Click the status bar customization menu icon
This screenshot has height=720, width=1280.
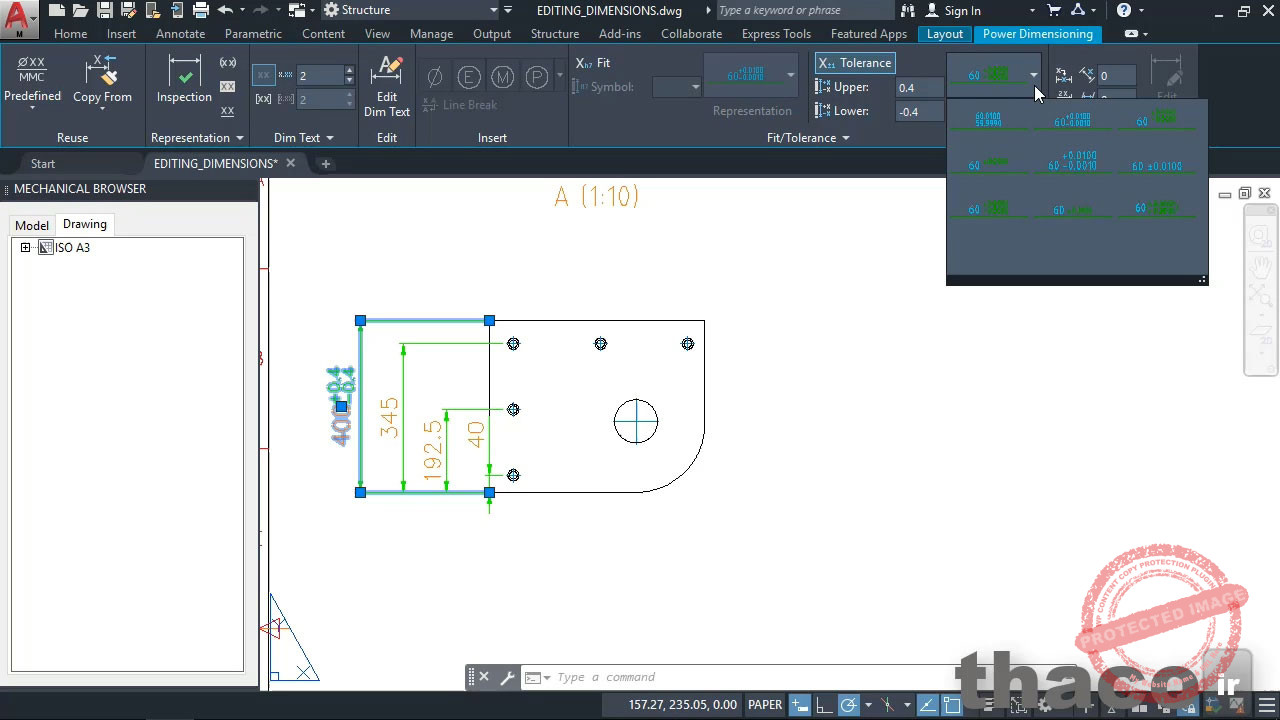pyautogui.click(x=1267, y=705)
